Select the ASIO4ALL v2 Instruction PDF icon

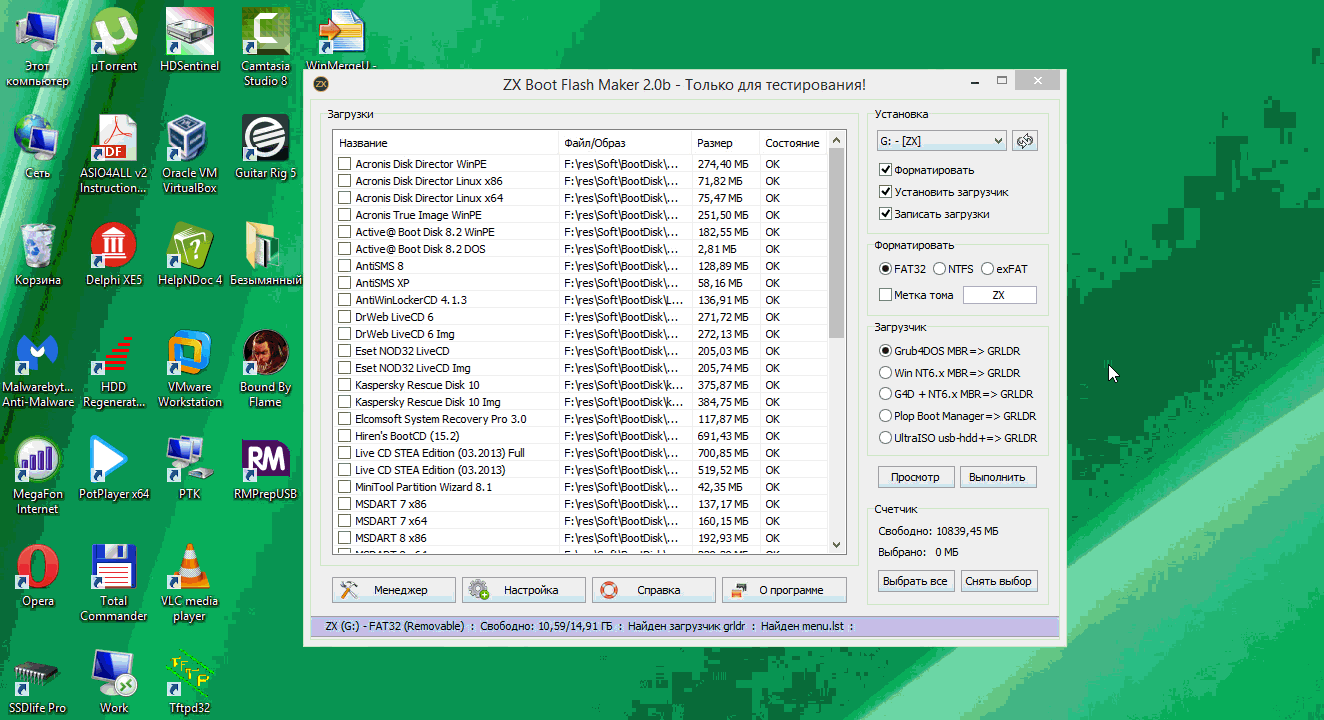pos(114,154)
